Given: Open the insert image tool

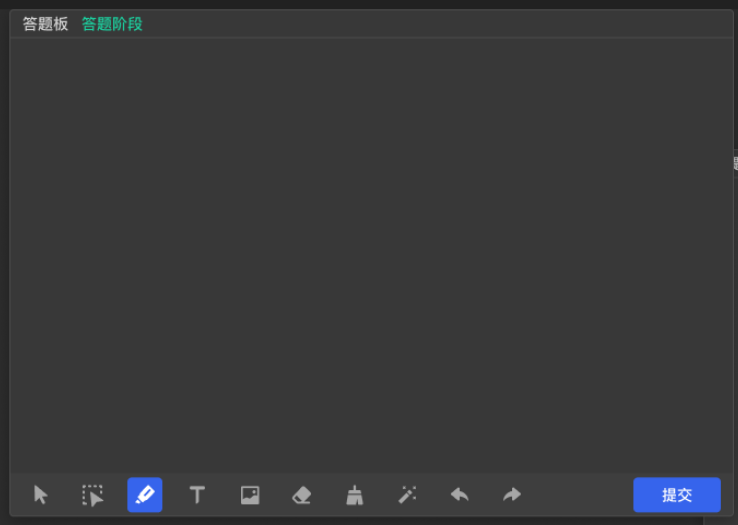Looking at the screenshot, I should tap(250, 495).
